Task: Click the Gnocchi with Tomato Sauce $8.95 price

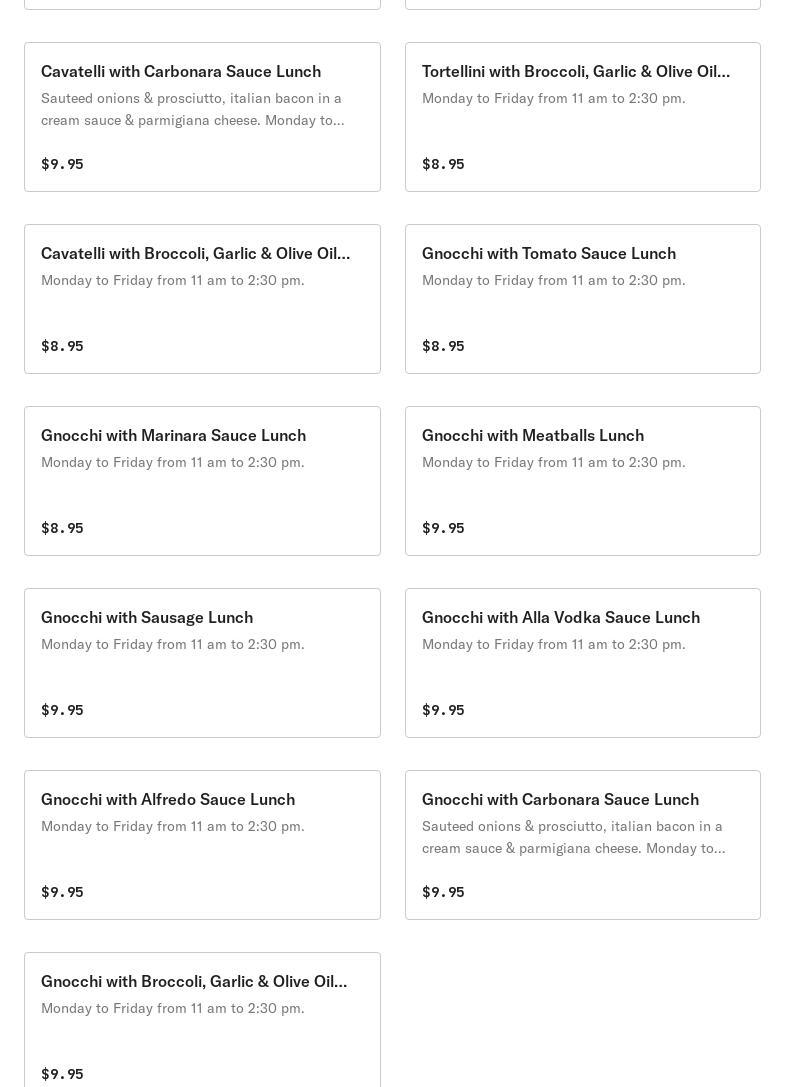Action: click(443, 346)
